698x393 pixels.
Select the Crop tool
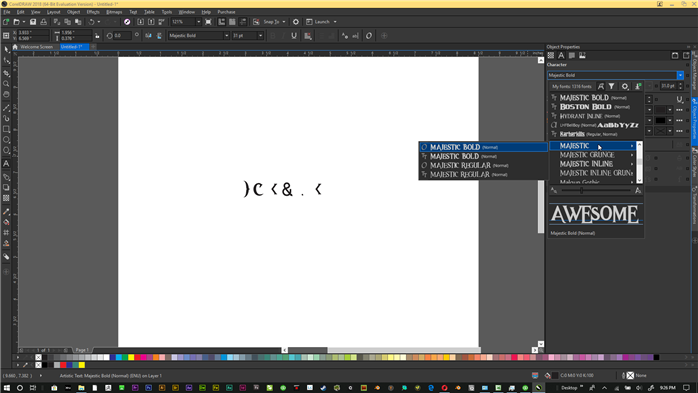point(6,73)
